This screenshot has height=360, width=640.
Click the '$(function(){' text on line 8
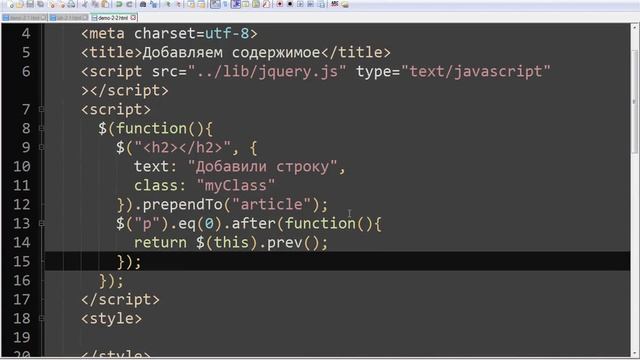156,129
